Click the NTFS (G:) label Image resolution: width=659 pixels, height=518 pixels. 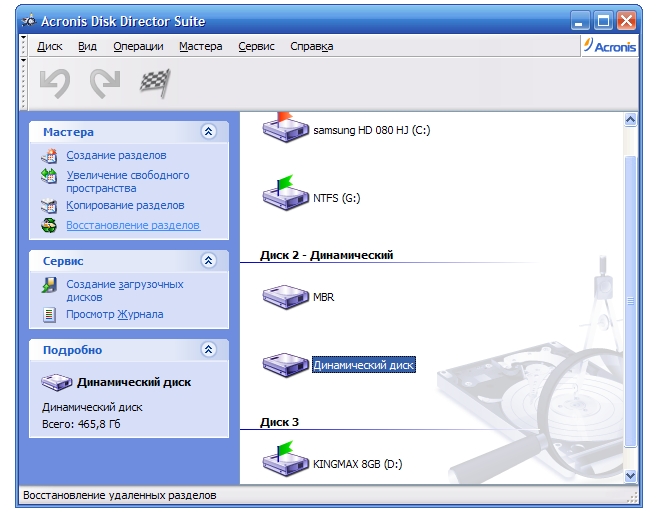337,198
